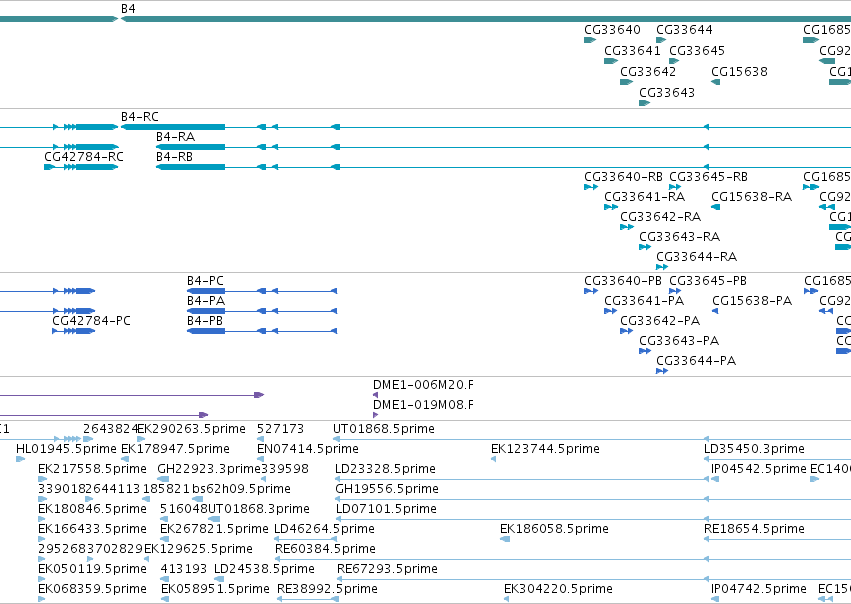Click the LD35450.3prime EST label
The width and height of the screenshot is (851, 604).
754,449
